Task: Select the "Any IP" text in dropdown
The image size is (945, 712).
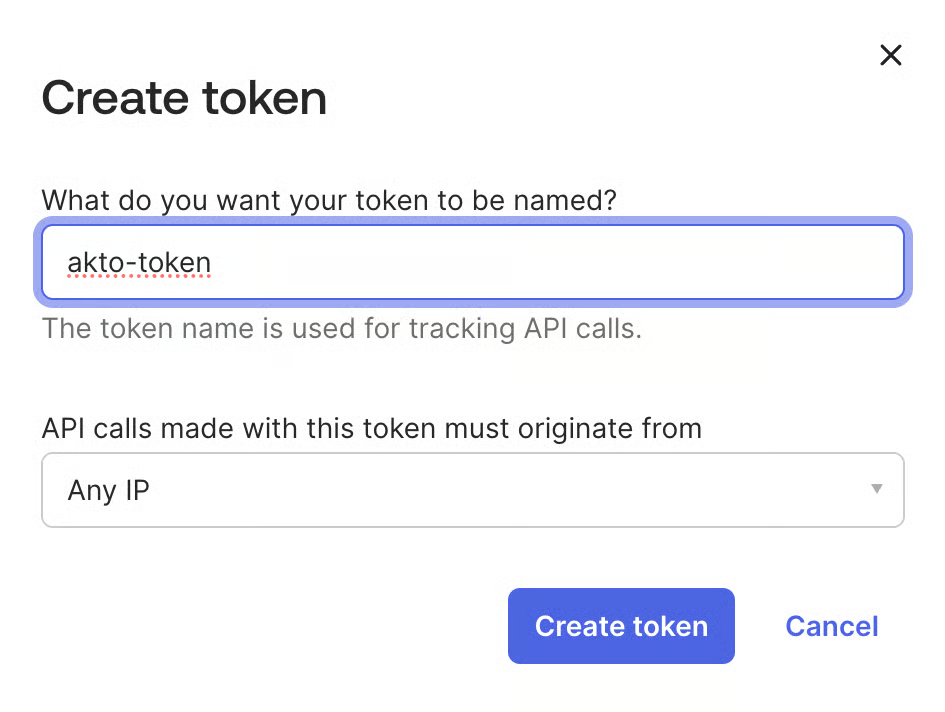Action: (x=108, y=490)
